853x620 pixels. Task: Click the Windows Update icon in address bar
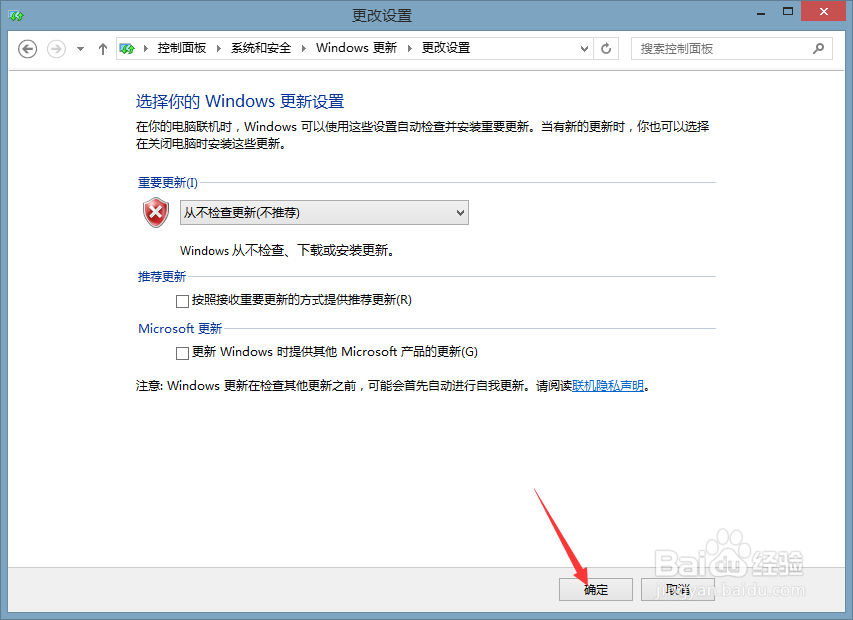(x=127, y=49)
